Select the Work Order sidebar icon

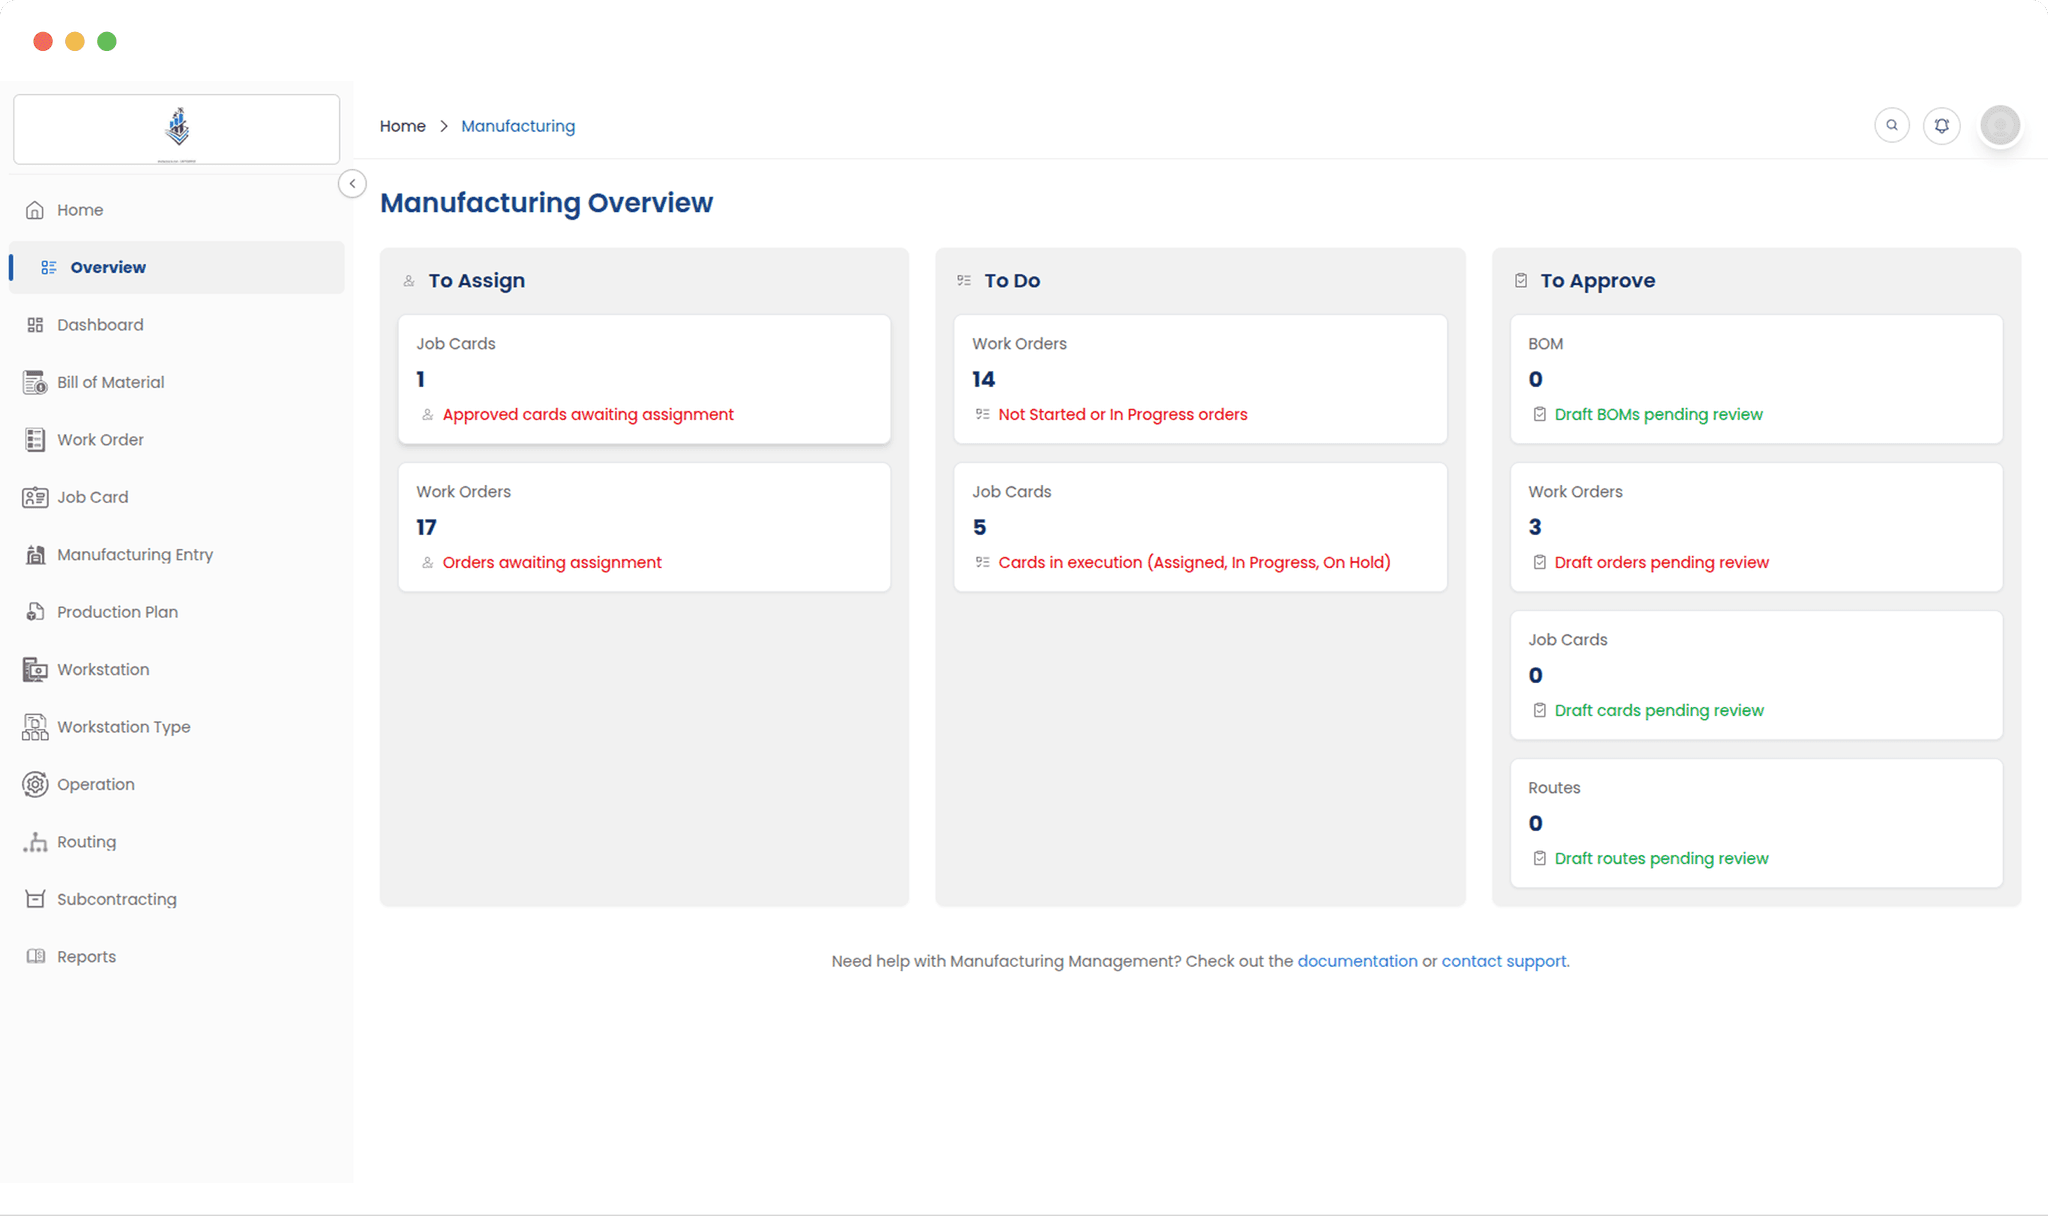pos(35,439)
